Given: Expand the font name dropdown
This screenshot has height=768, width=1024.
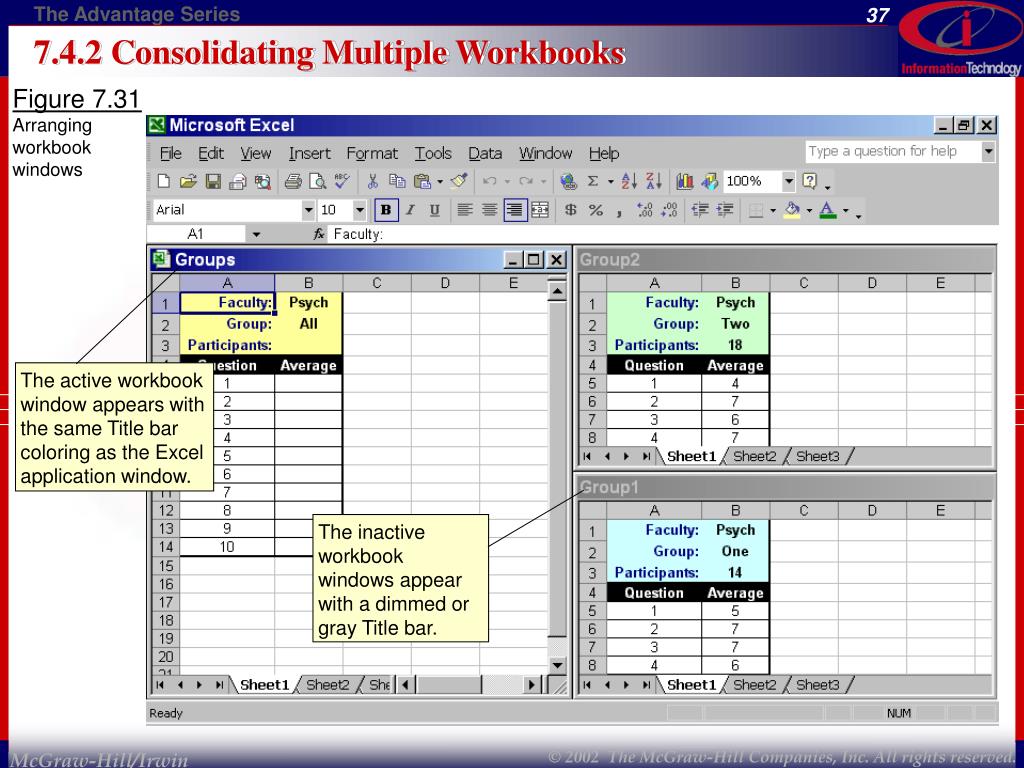Looking at the screenshot, I should (308, 210).
